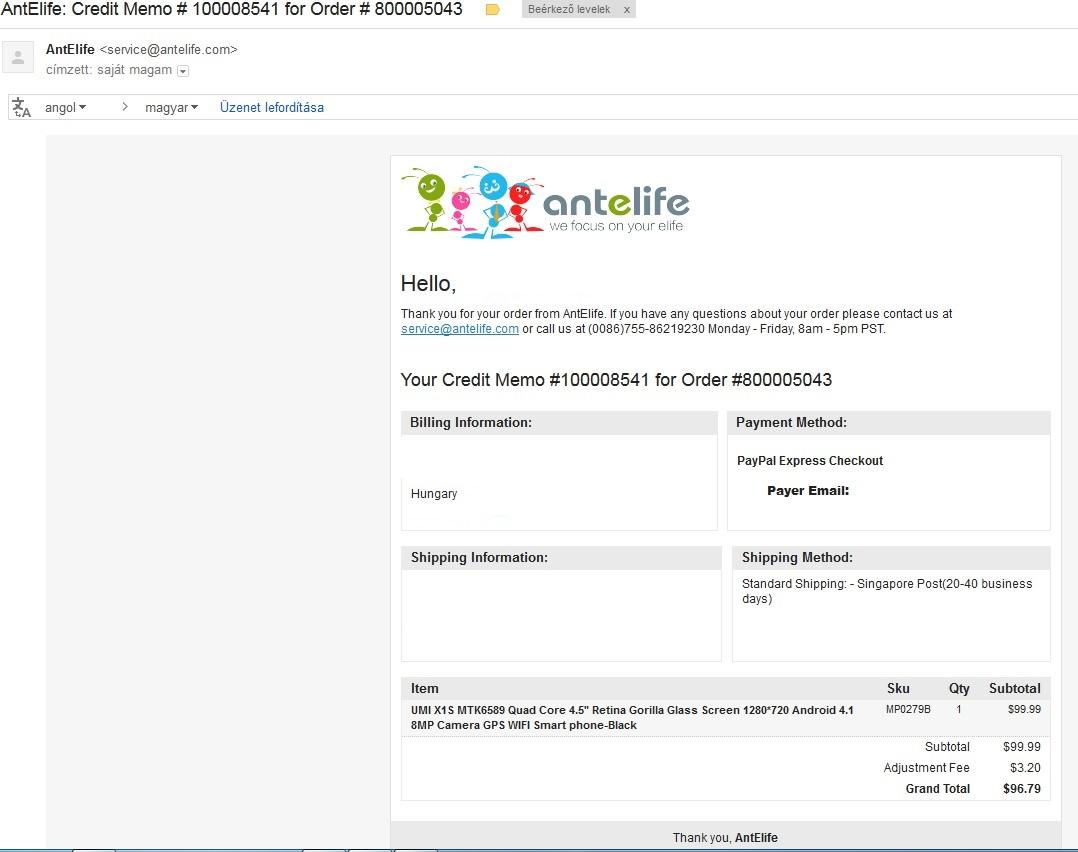This screenshot has height=852, width=1078.
Task: Click the Qty column header
Action: click(959, 688)
